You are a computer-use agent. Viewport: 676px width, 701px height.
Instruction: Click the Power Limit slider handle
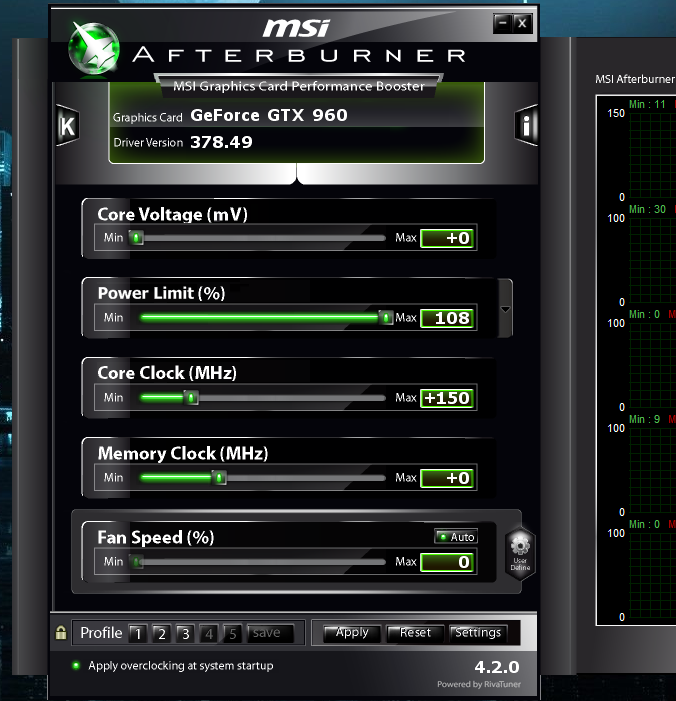386,318
